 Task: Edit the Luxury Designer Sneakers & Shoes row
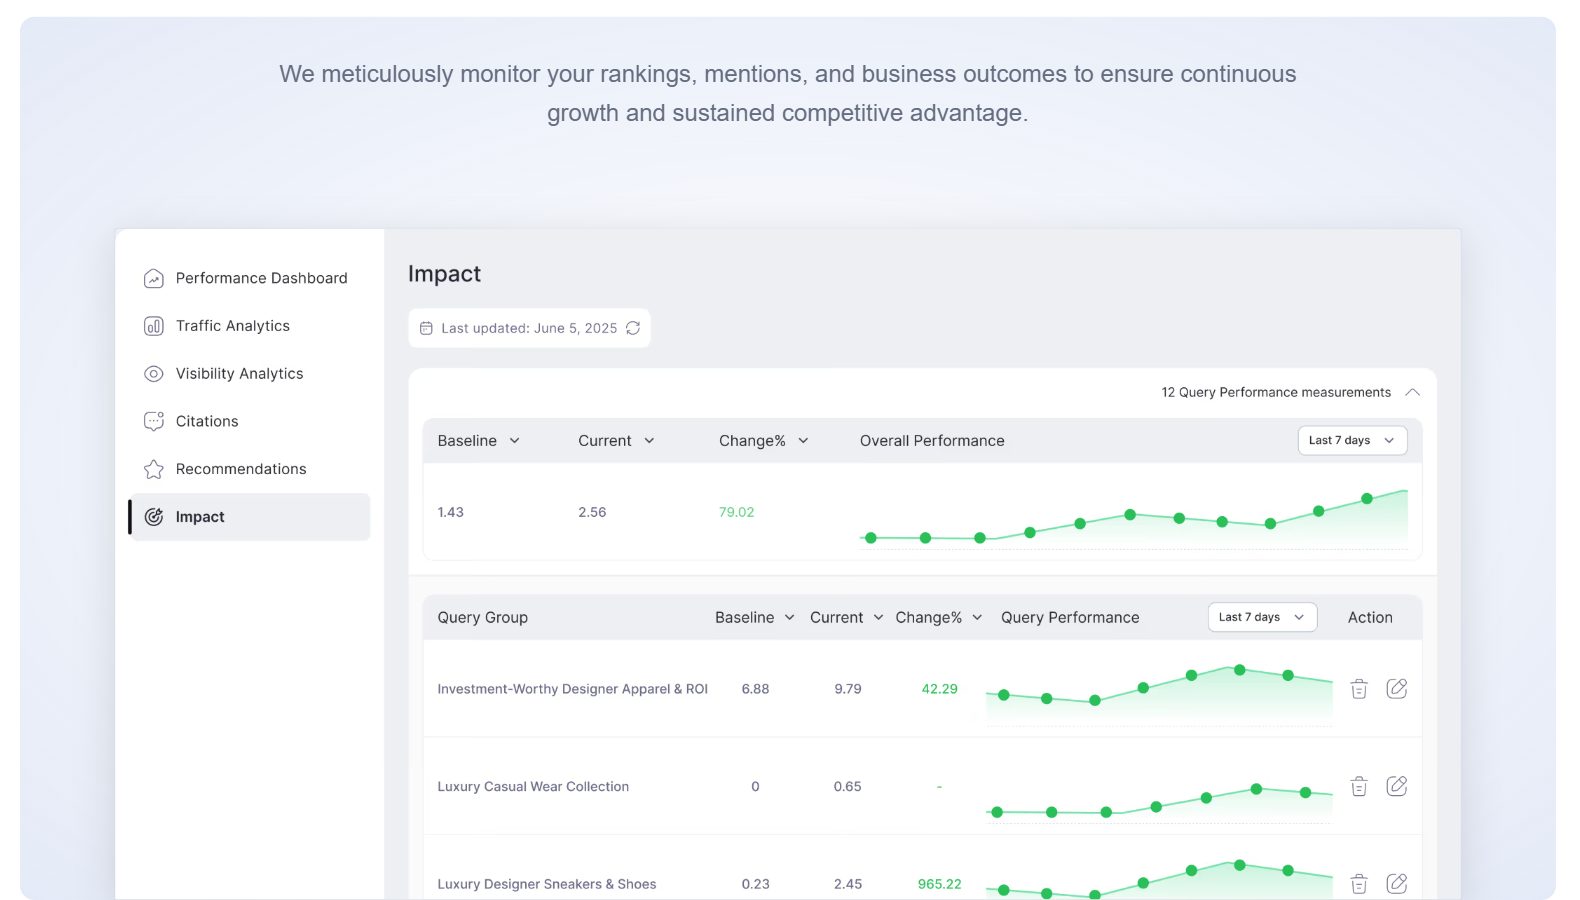pyautogui.click(x=1396, y=884)
